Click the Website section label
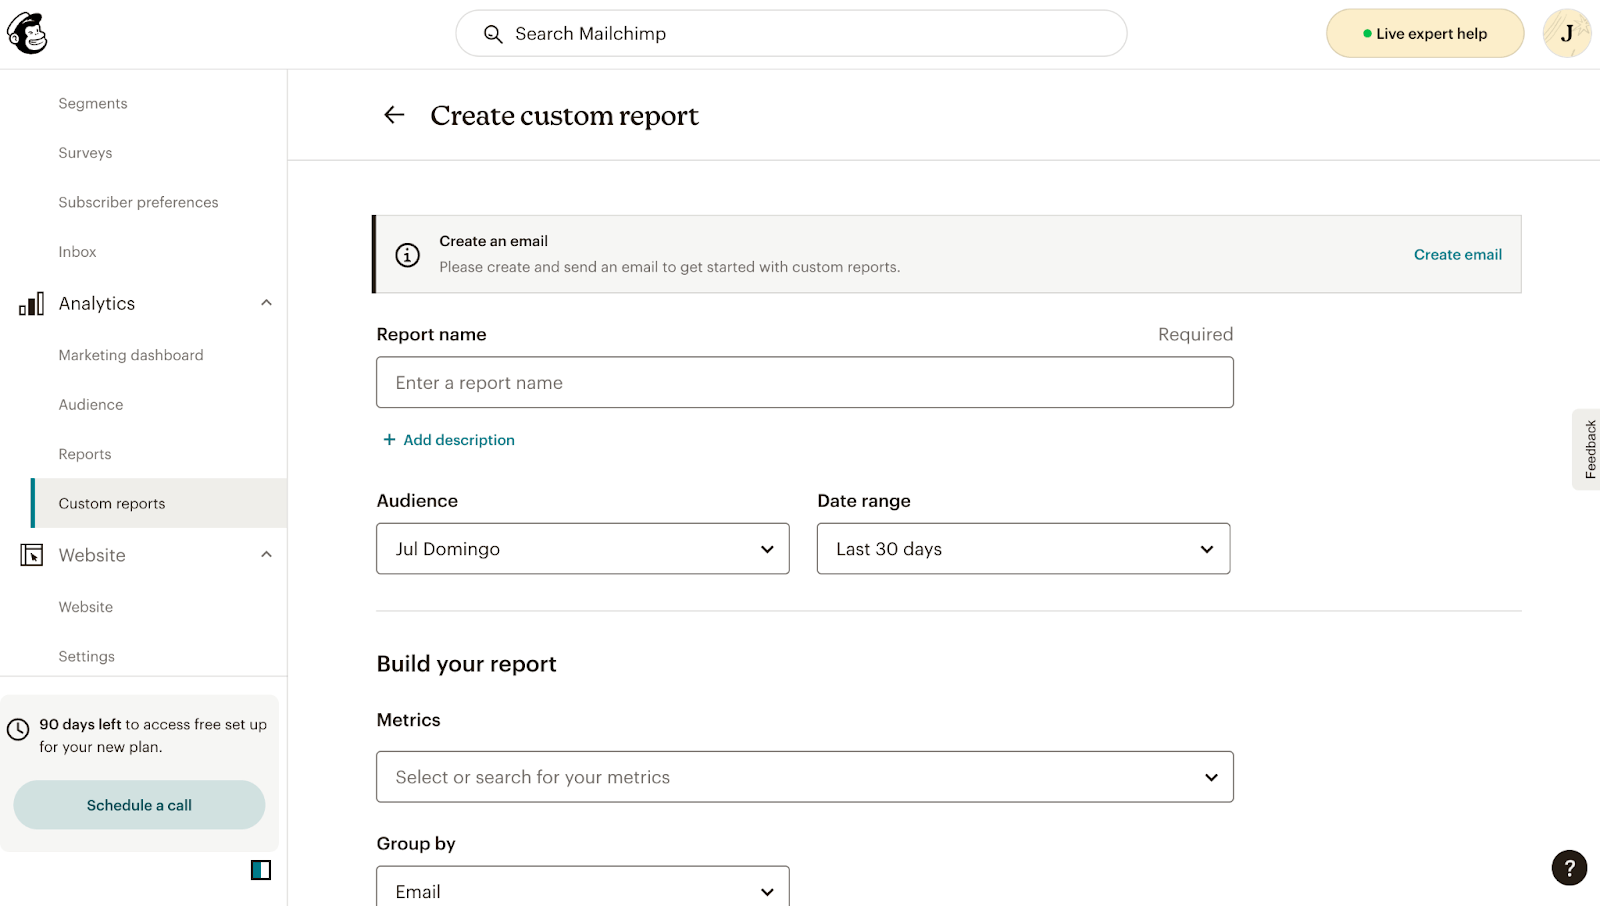This screenshot has height=906, width=1600. click(x=92, y=555)
